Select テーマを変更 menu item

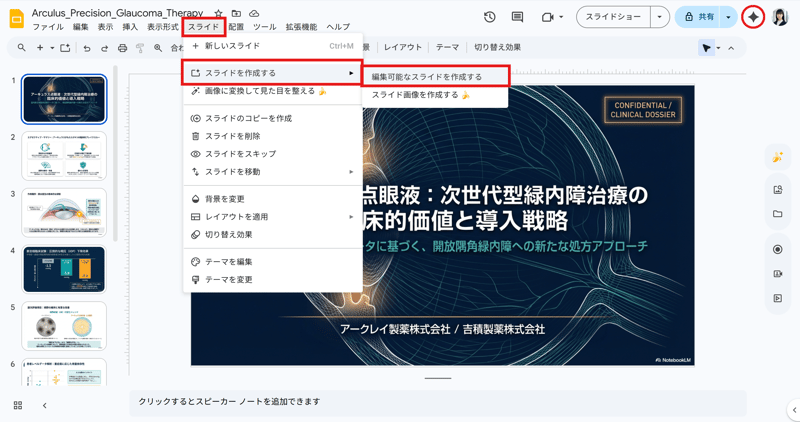pos(272,280)
